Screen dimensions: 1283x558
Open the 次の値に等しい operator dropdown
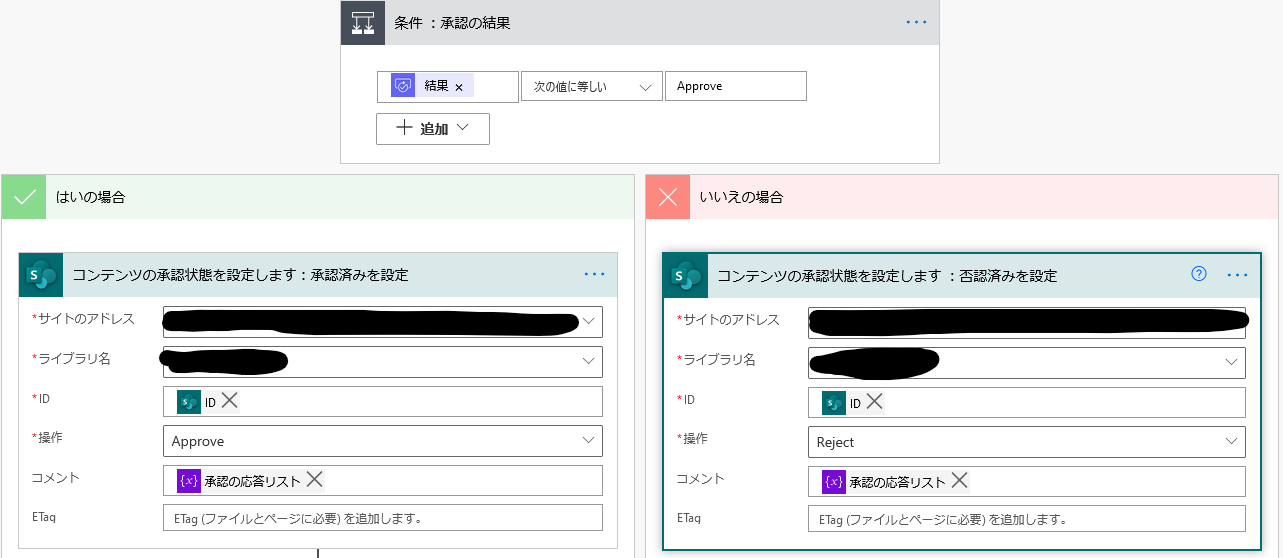(592, 87)
